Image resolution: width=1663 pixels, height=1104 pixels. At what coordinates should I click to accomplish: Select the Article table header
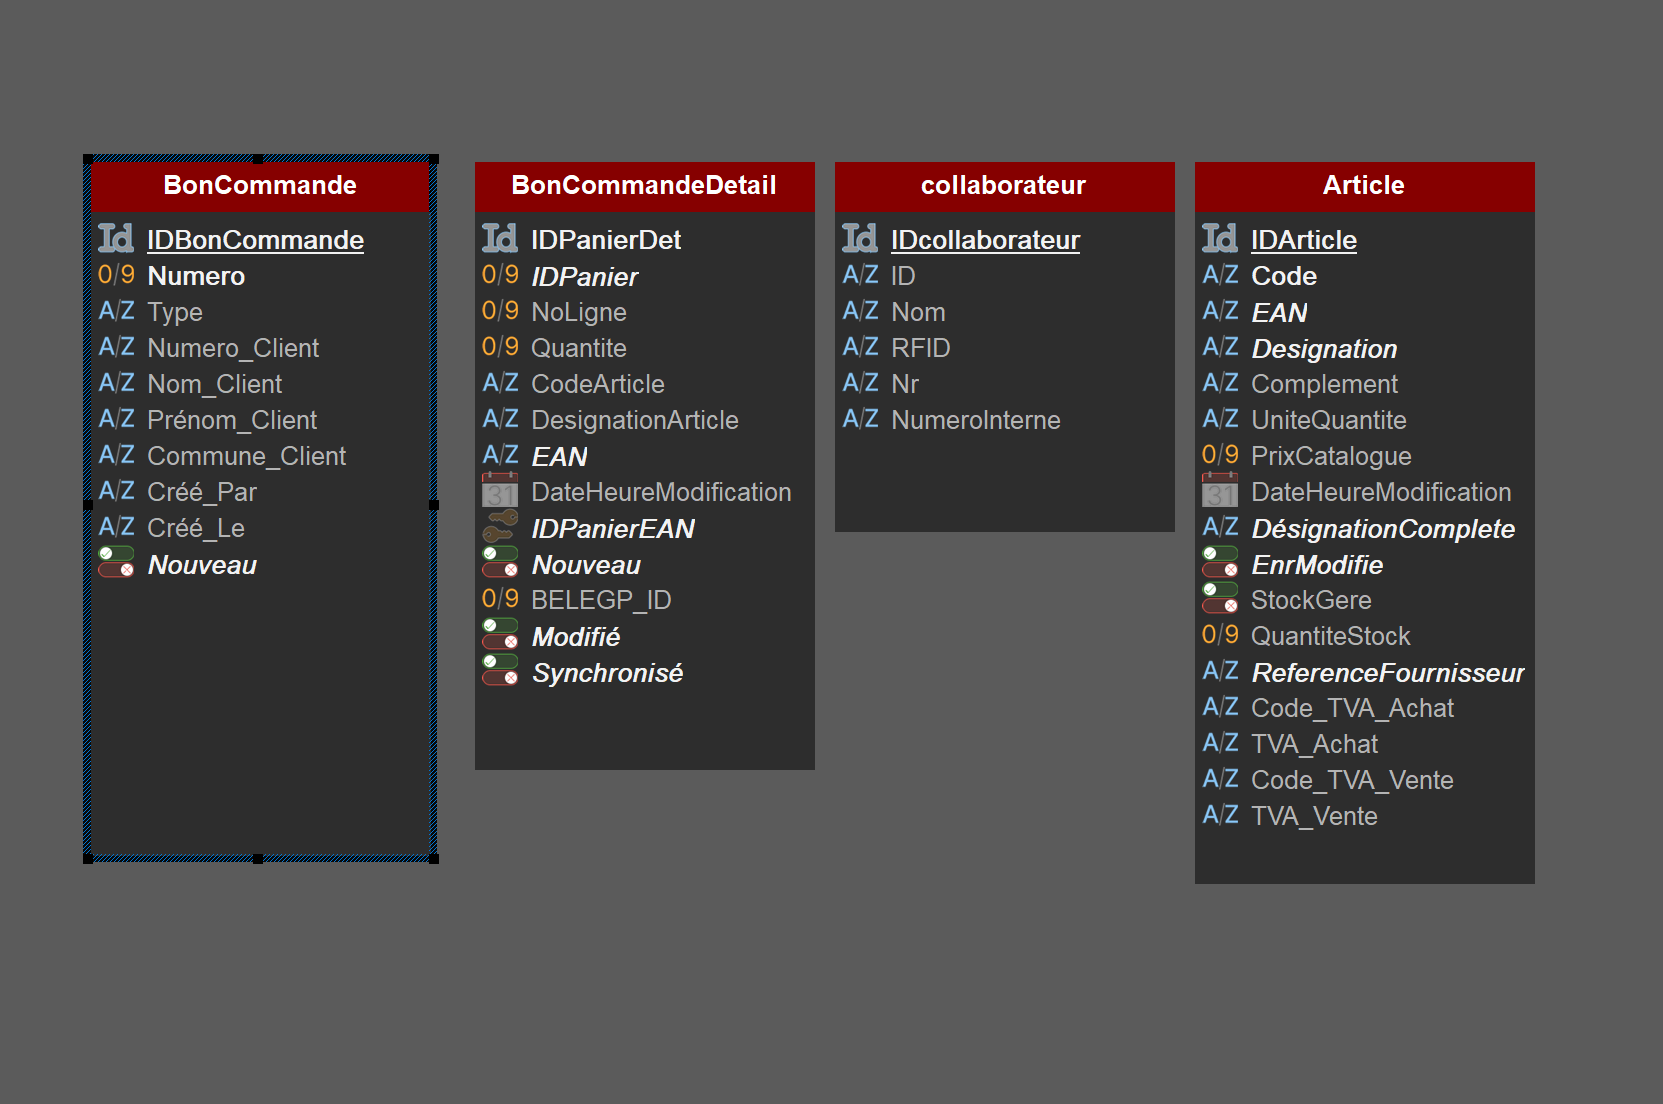click(1365, 186)
